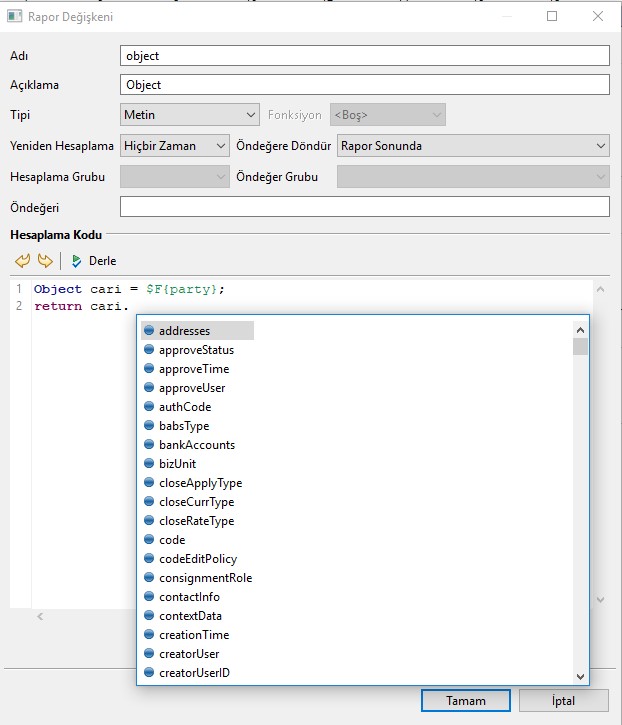The image size is (622, 725).
Task: Click the blue icon beside approveStatus
Action: click(149, 350)
